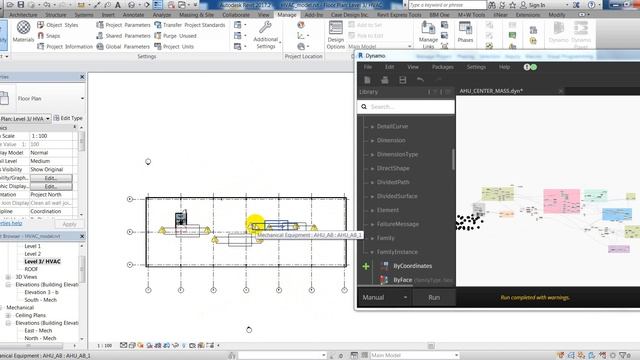Switch to Collaborate ribbon tab
Image resolution: width=640 pixels, height=360 pixels.
pos(236,15)
